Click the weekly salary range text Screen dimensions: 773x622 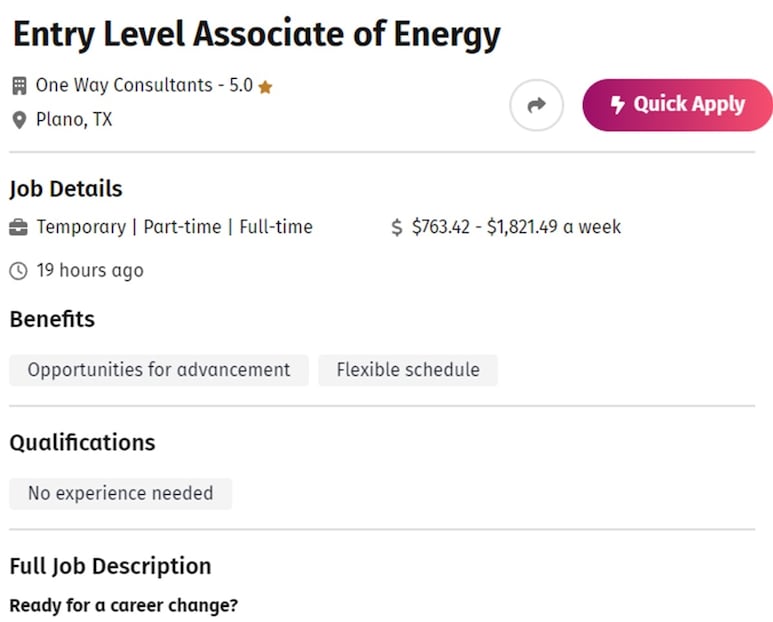pos(517,227)
